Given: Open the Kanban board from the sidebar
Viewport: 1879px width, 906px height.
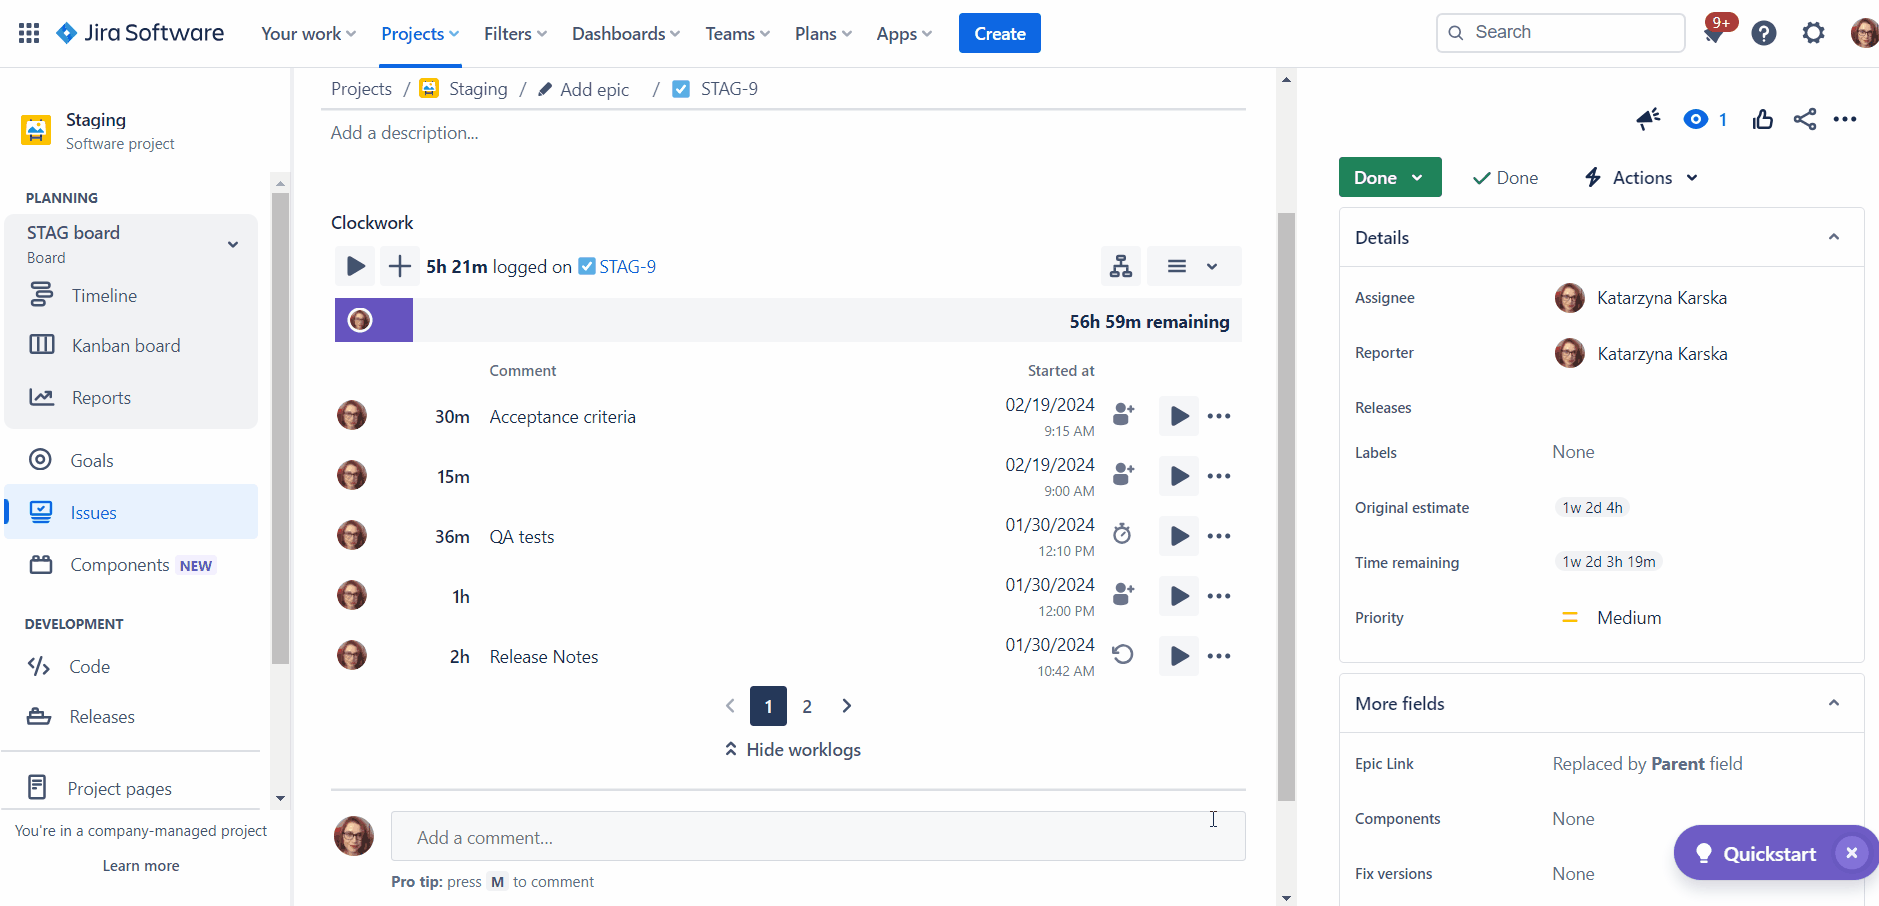Looking at the screenshot, I should pyautogui.click(x=126, y=345).
